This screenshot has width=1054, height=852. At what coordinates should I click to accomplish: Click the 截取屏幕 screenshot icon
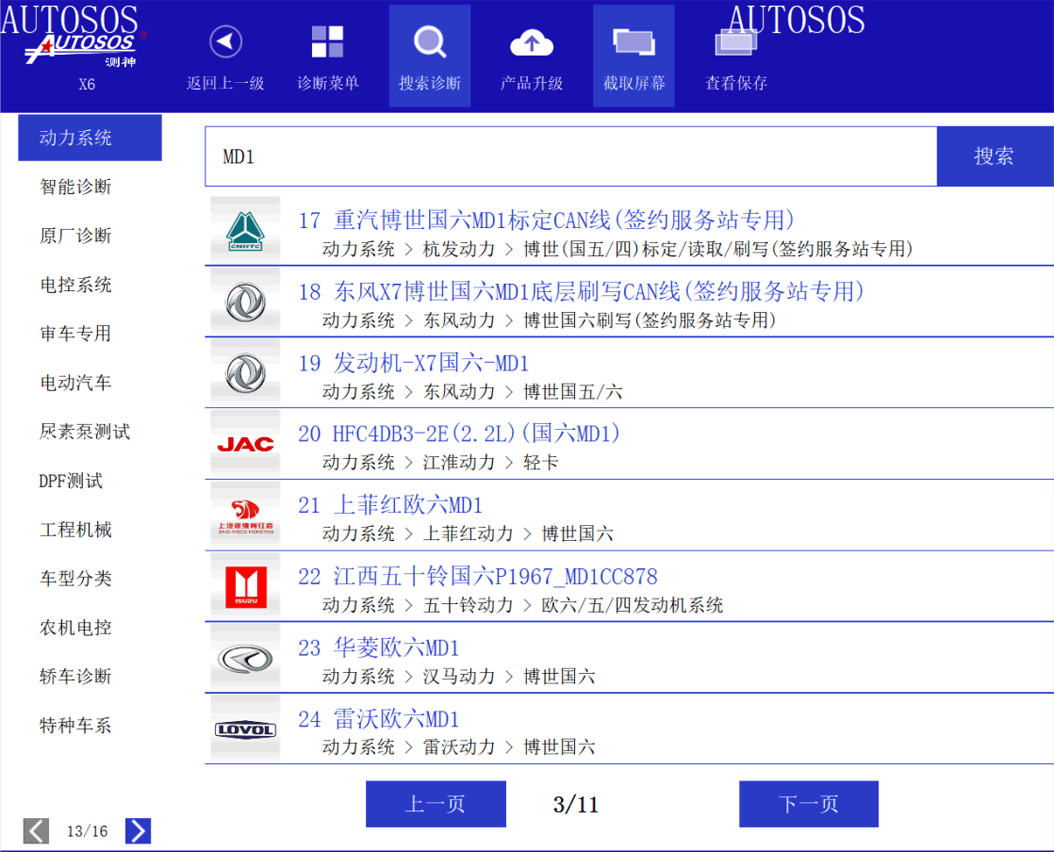(634, 42)
